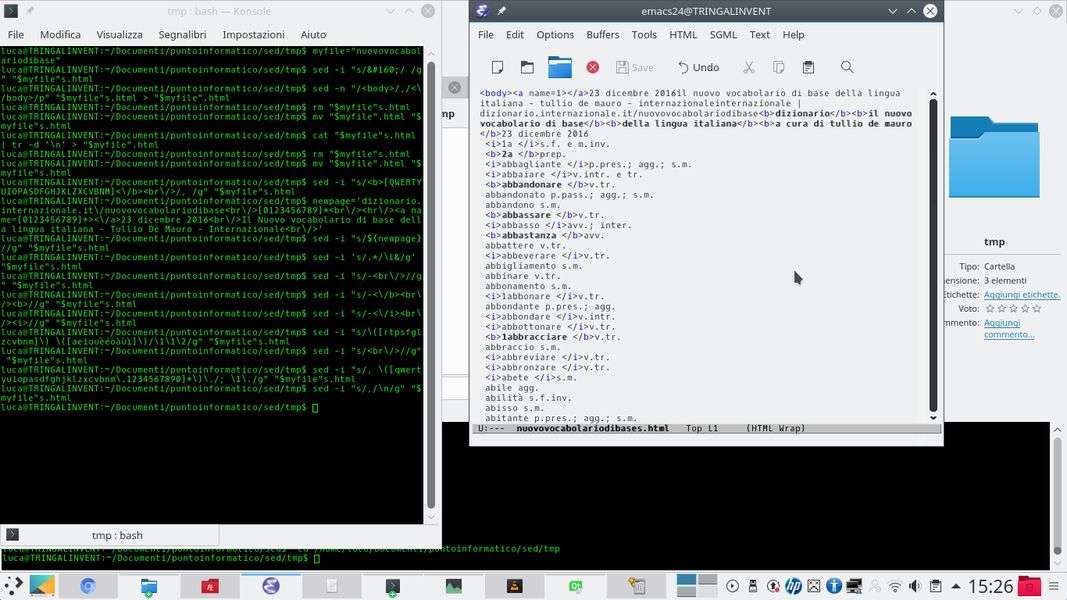The image size is (1067, 600).
Task: Open the Impostazioni menu in Konsole
Action: tap(254, 34)
